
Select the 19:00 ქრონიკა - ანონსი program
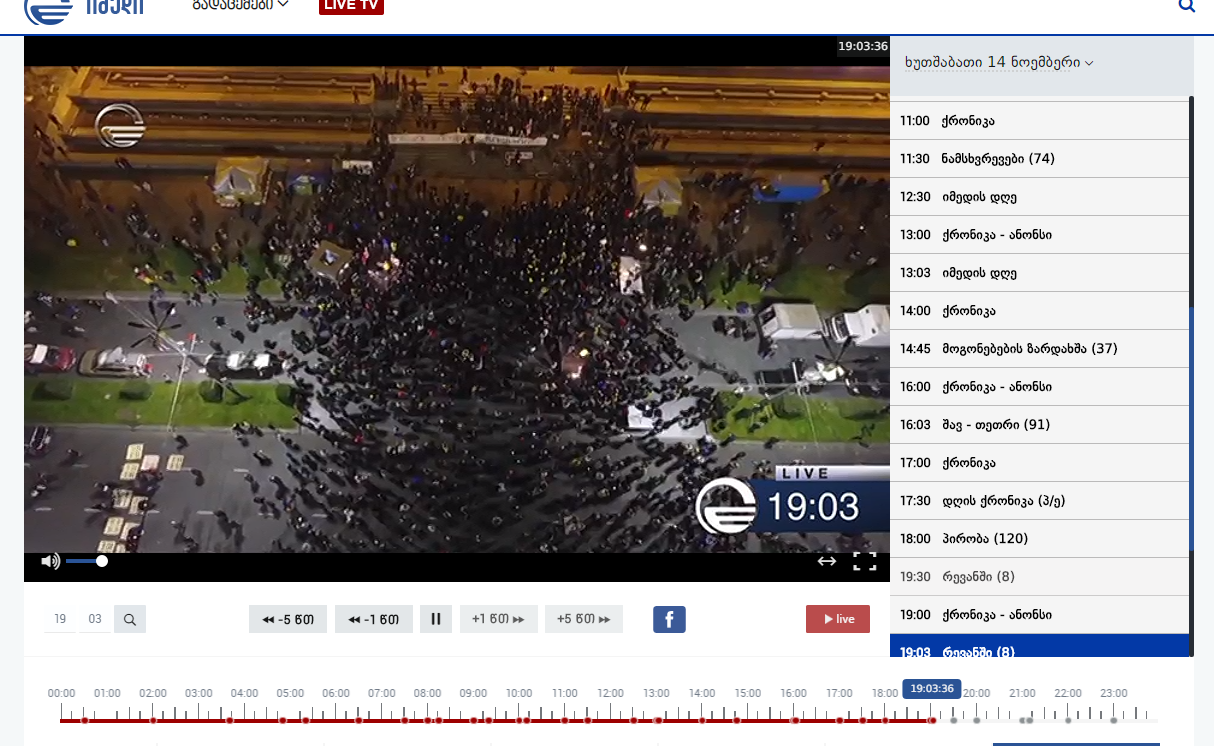[x=1039, y=615]
